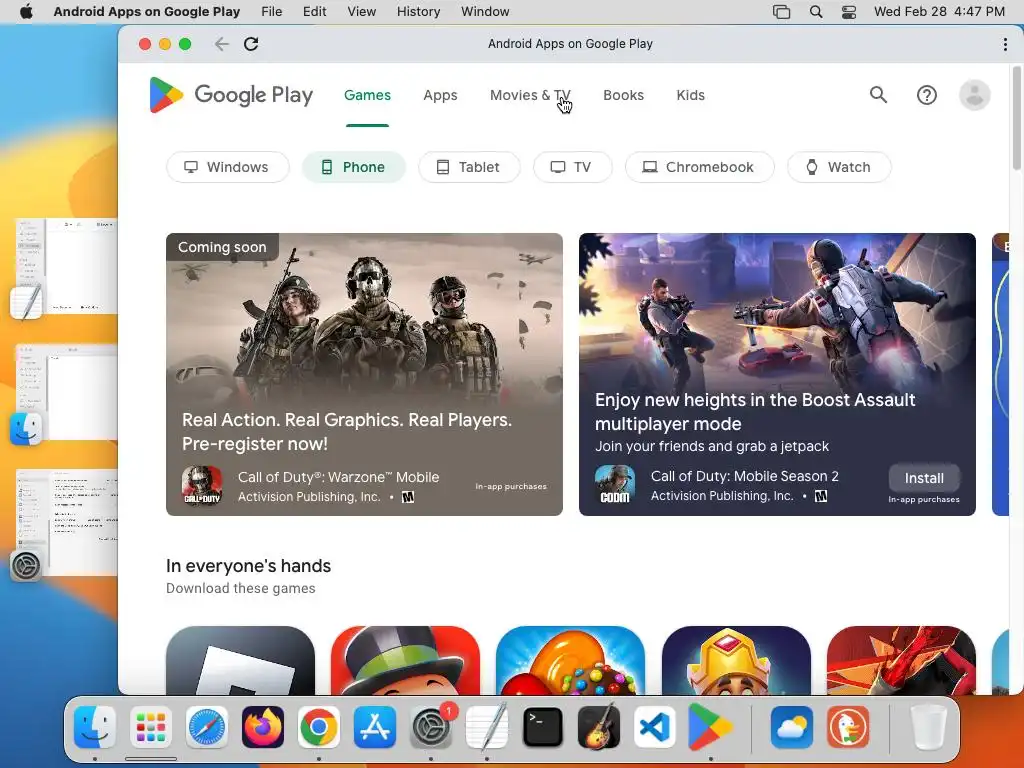Launch Visual Studio Code from the Dock

tap(655, 727)
